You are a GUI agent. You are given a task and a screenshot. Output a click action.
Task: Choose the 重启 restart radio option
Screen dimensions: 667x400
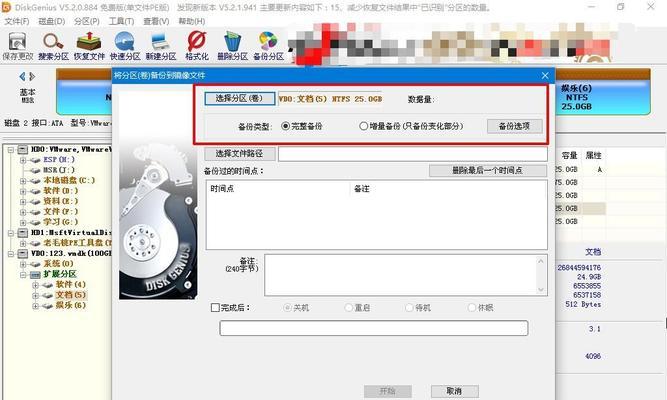tap(349, 307)
